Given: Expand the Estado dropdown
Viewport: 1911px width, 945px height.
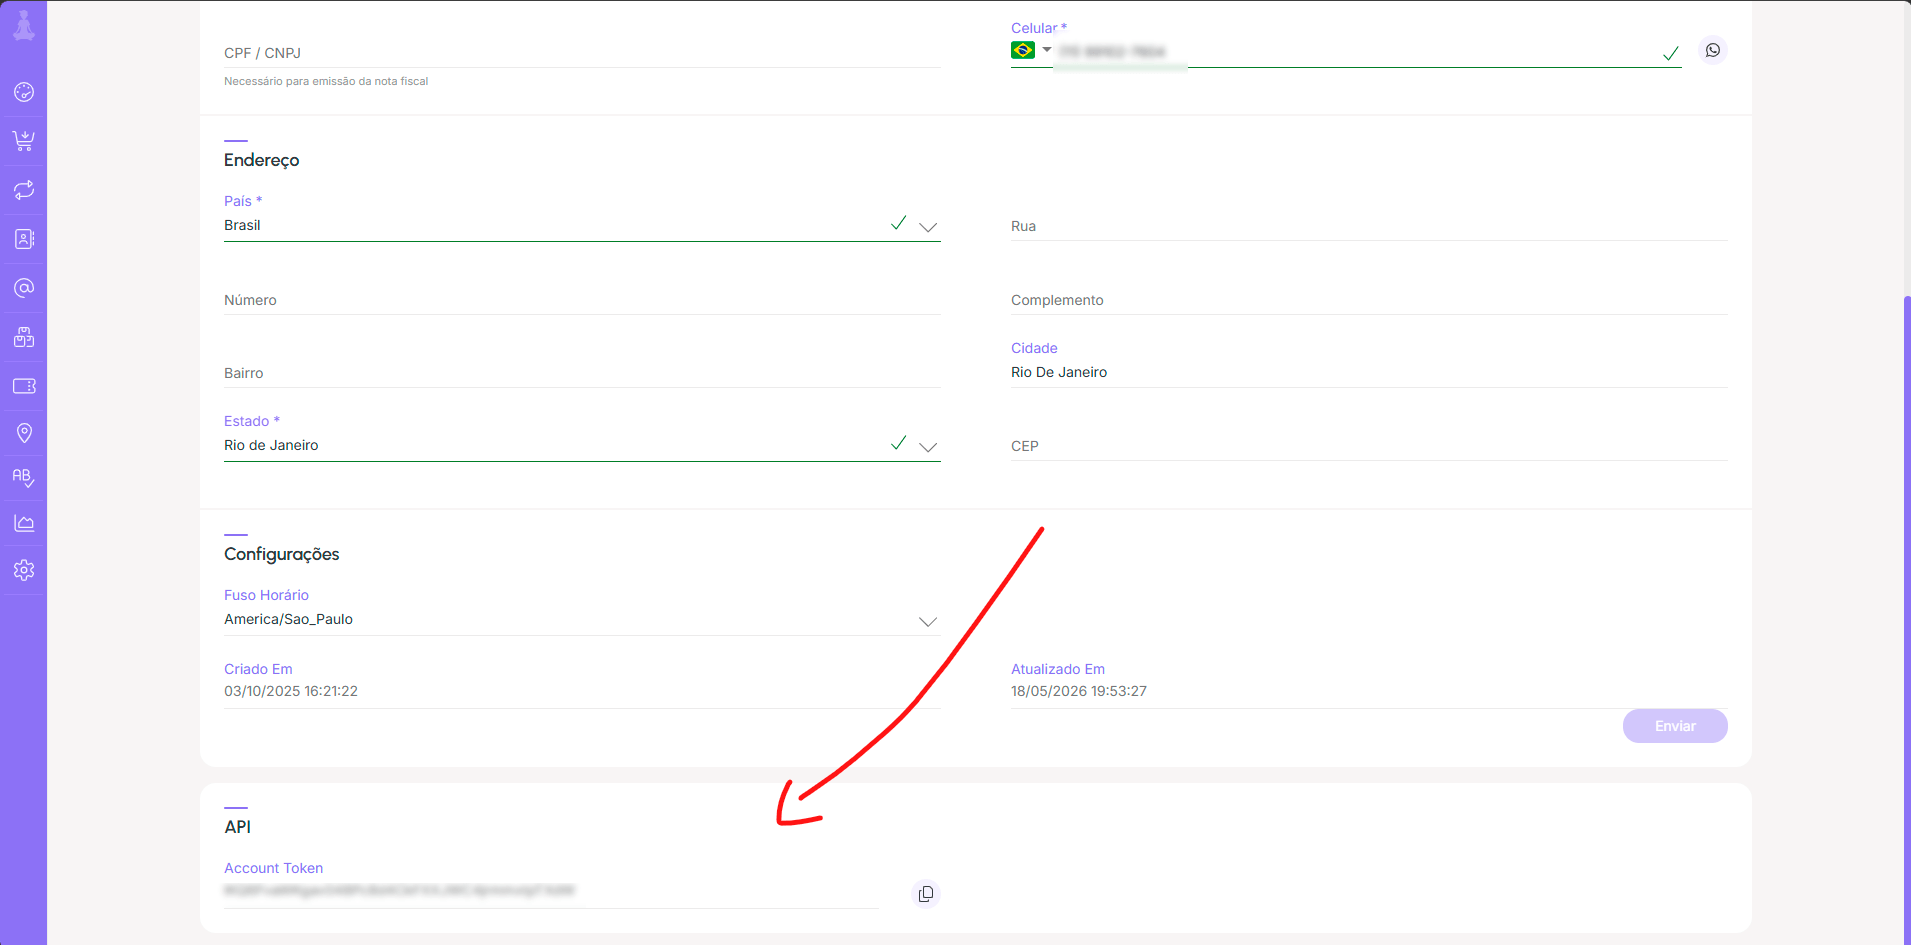Looking at the screenshot, I should point(928,447).
